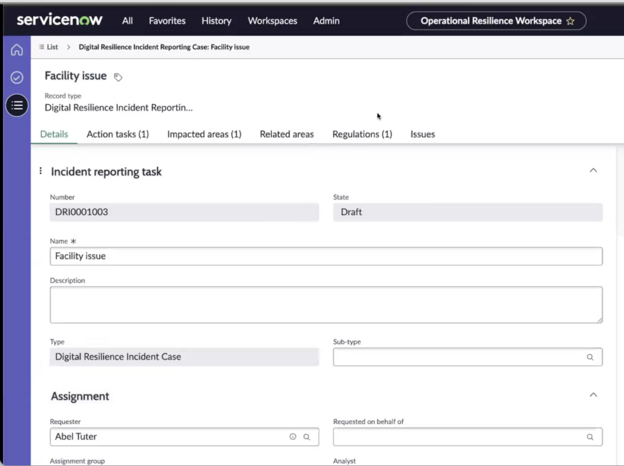Switch to the Regulations (1) tab
624x466 pixels.
pos(362,134)
